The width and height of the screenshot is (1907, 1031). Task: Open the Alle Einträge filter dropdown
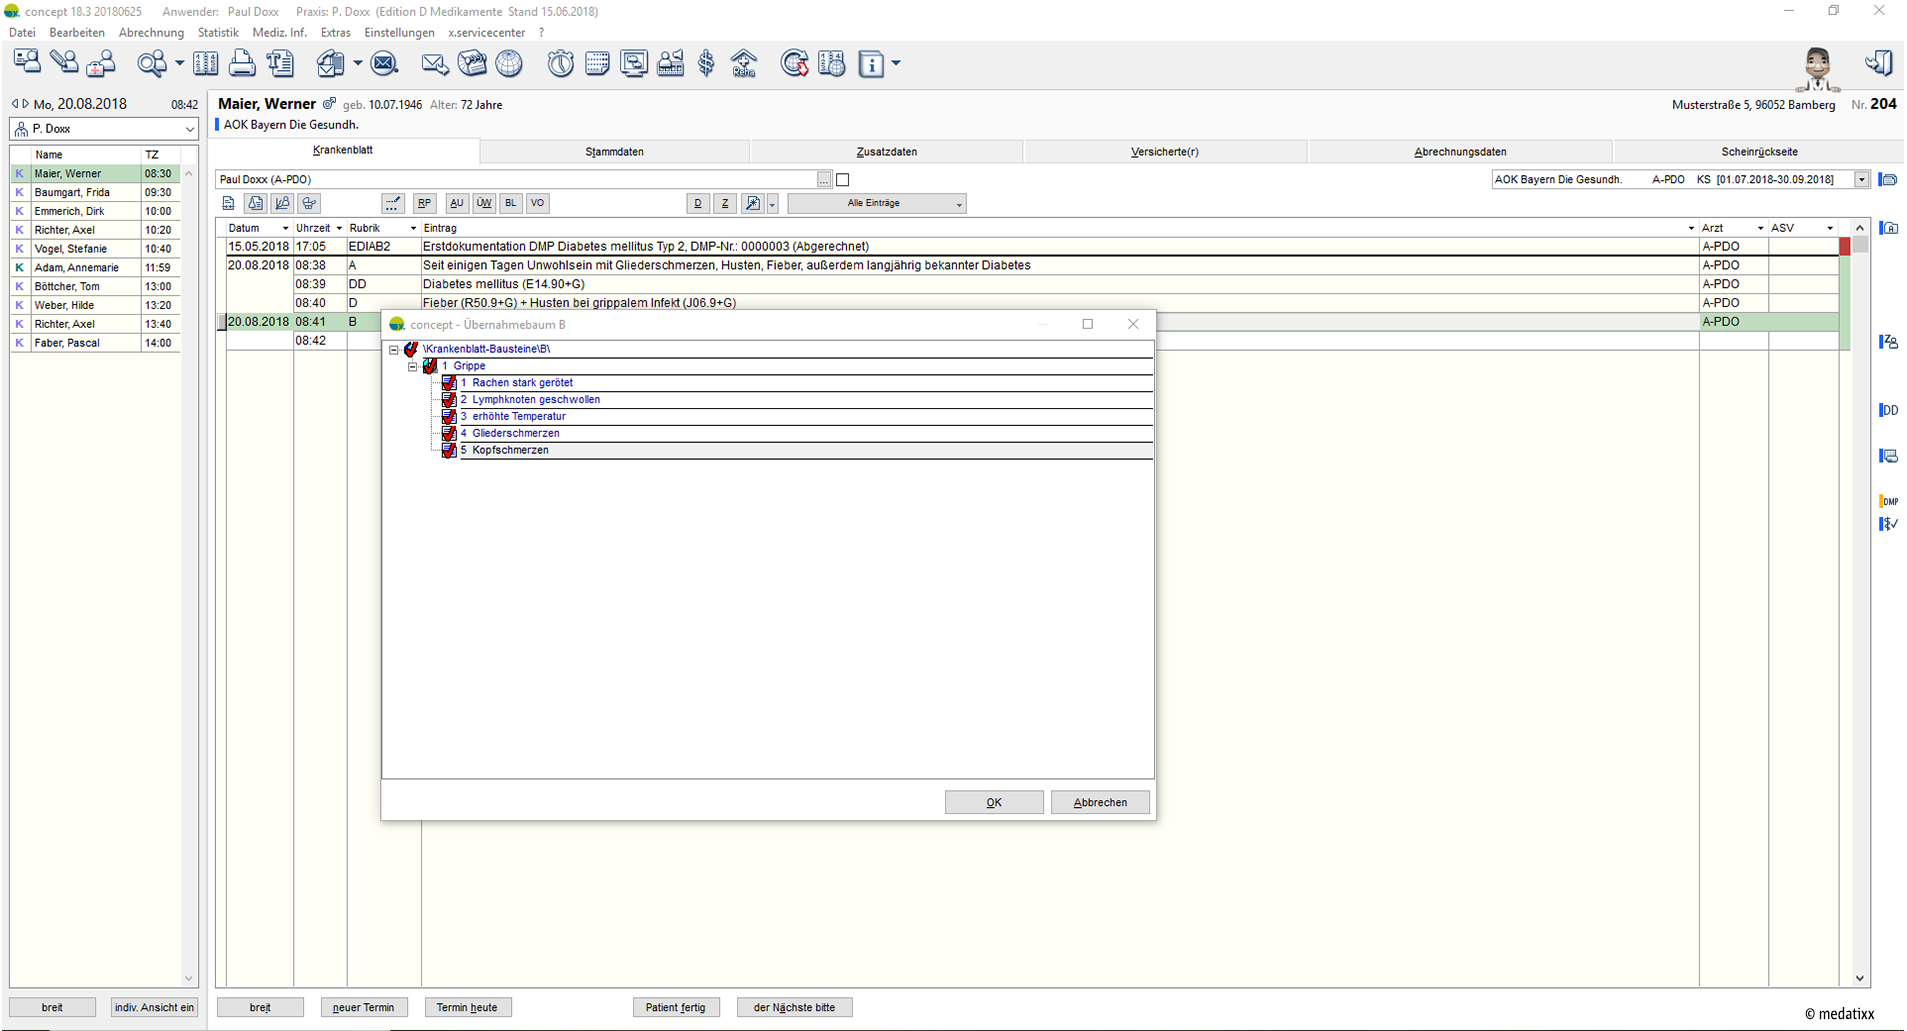[x=876, y=203]
